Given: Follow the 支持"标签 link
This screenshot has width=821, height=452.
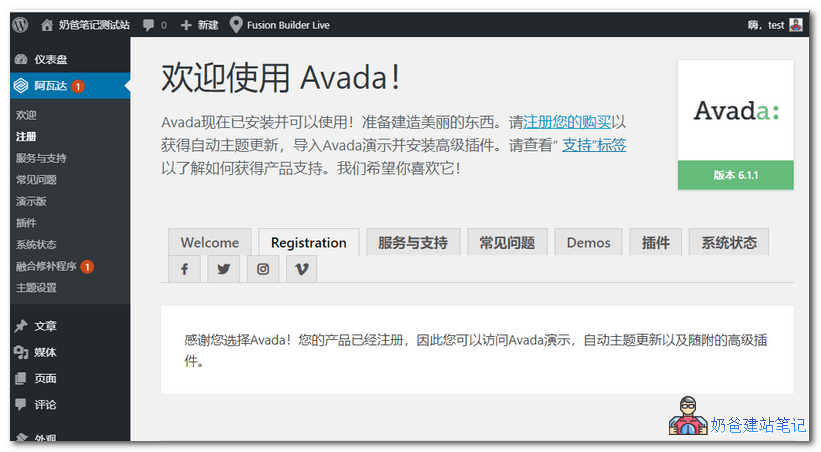Looking at the screenshot, I should pyautogui.click(x=594, y=145).
